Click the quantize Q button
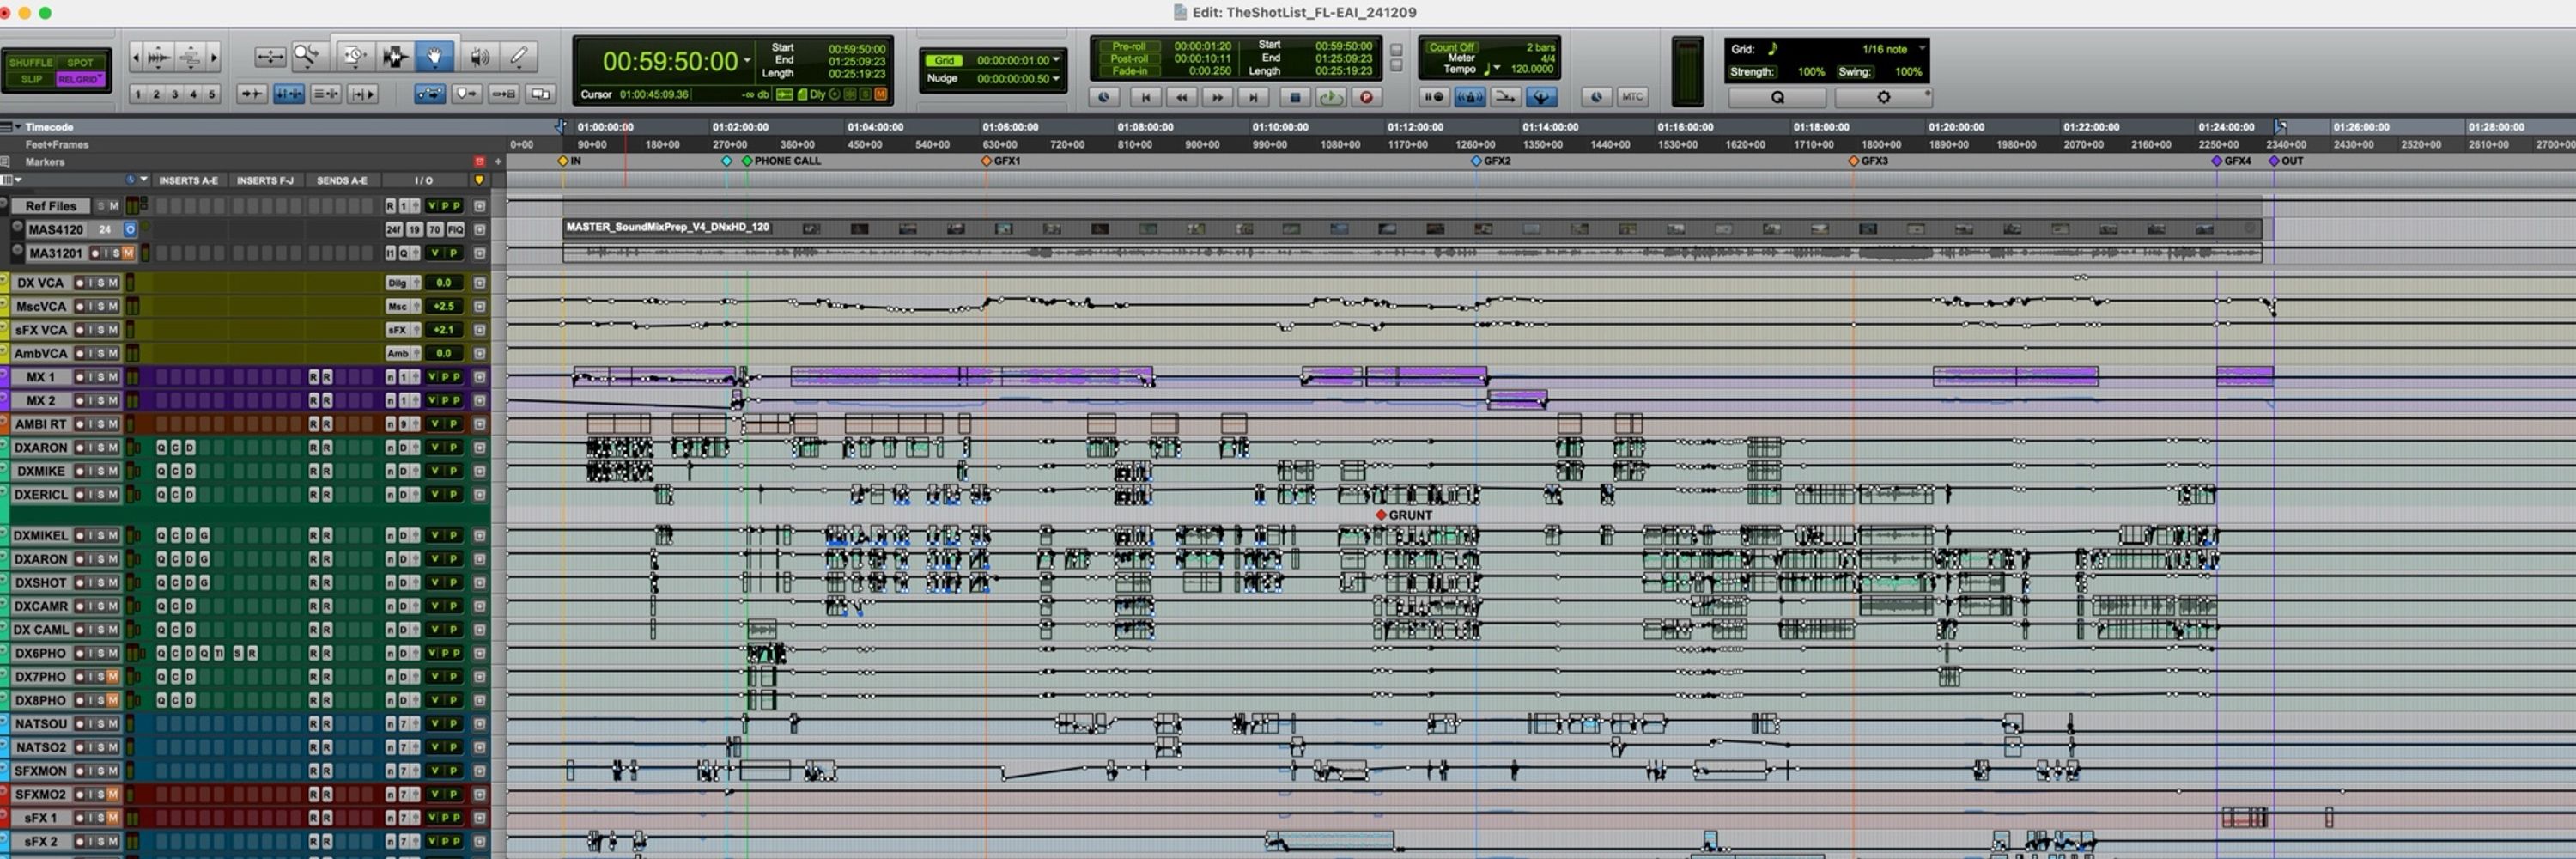This screenshot has width=2576, height=859. coord(1777,97)
